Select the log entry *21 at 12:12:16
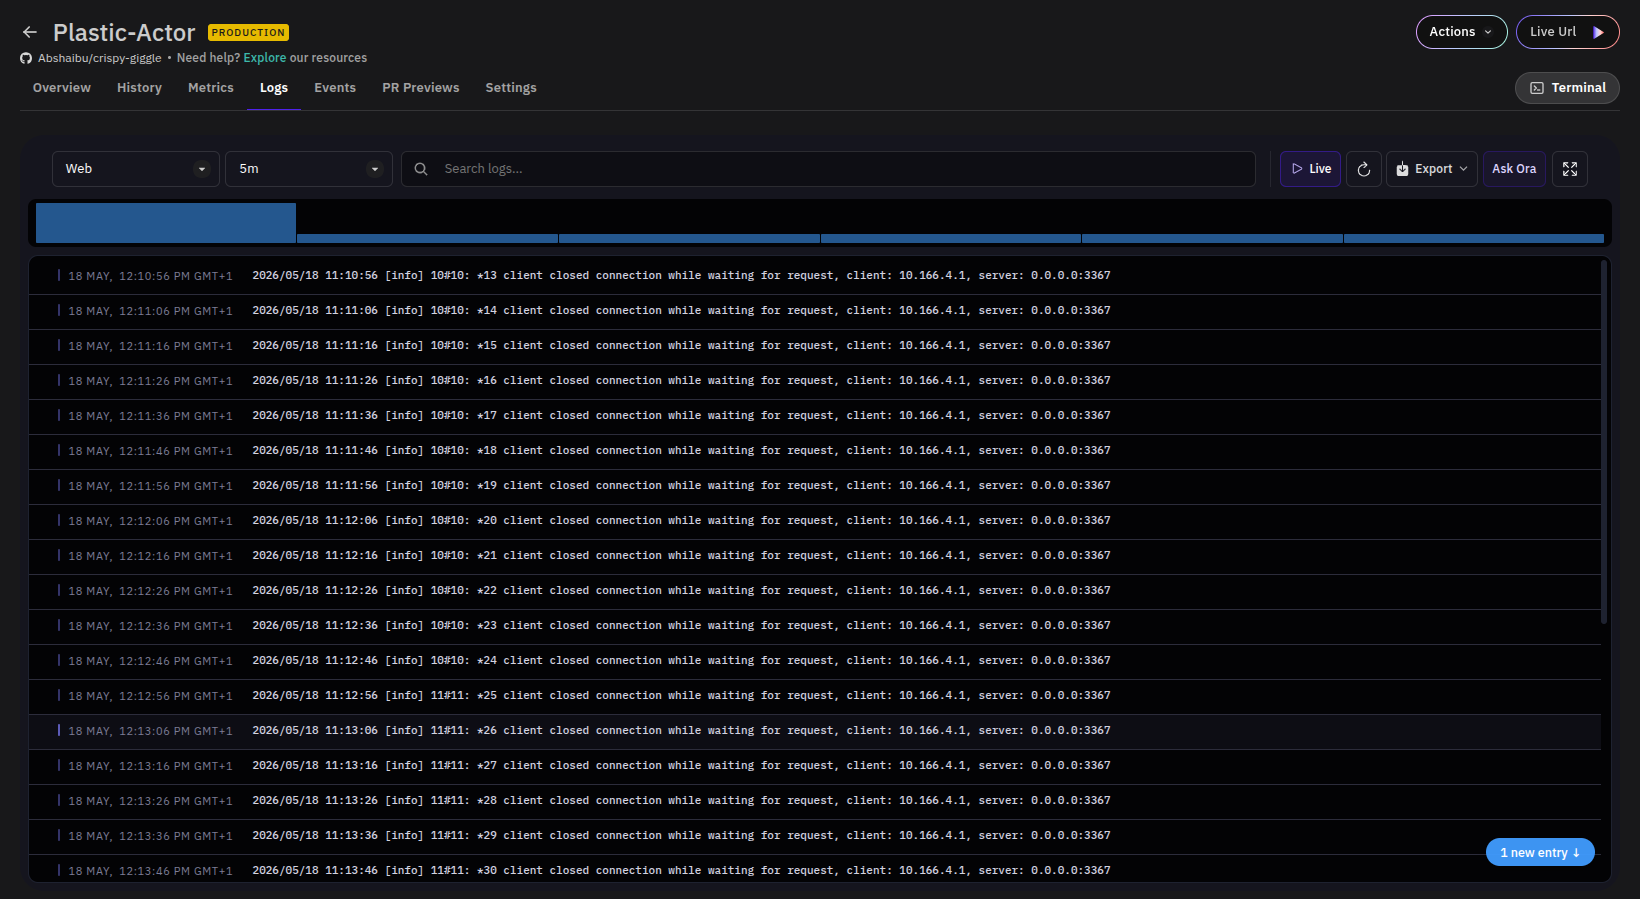This screenshot has width=1640, height=899. [x=815, y=556]
